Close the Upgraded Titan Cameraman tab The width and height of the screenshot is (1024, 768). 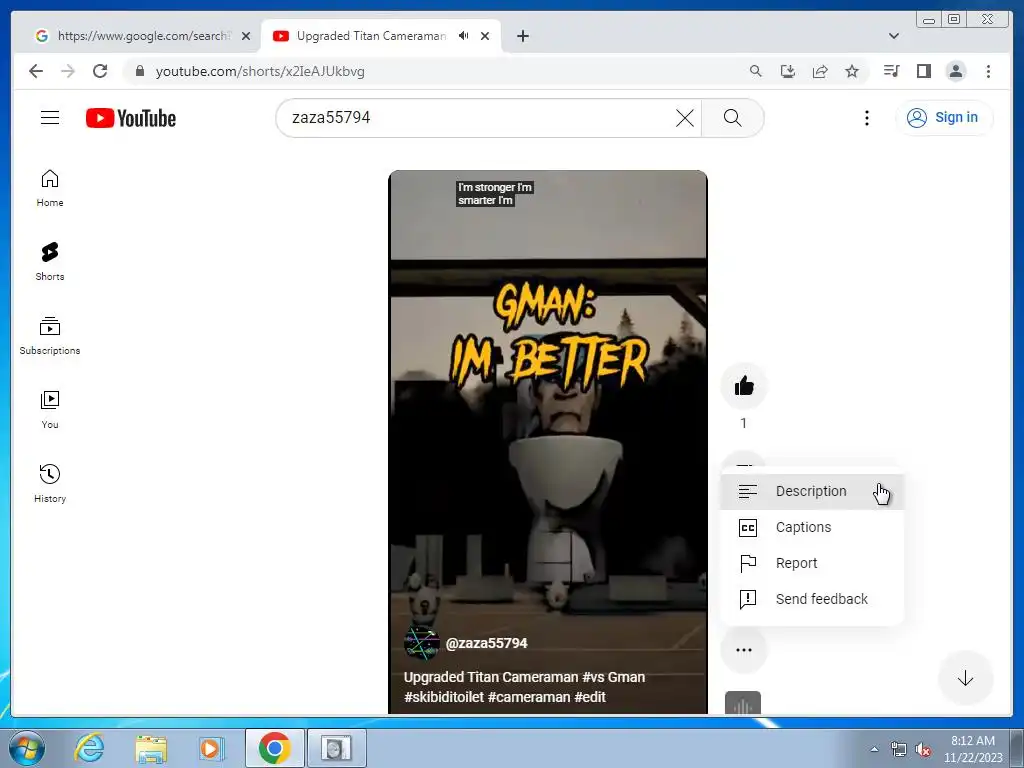pyautogui.click(x=485, y=36)
